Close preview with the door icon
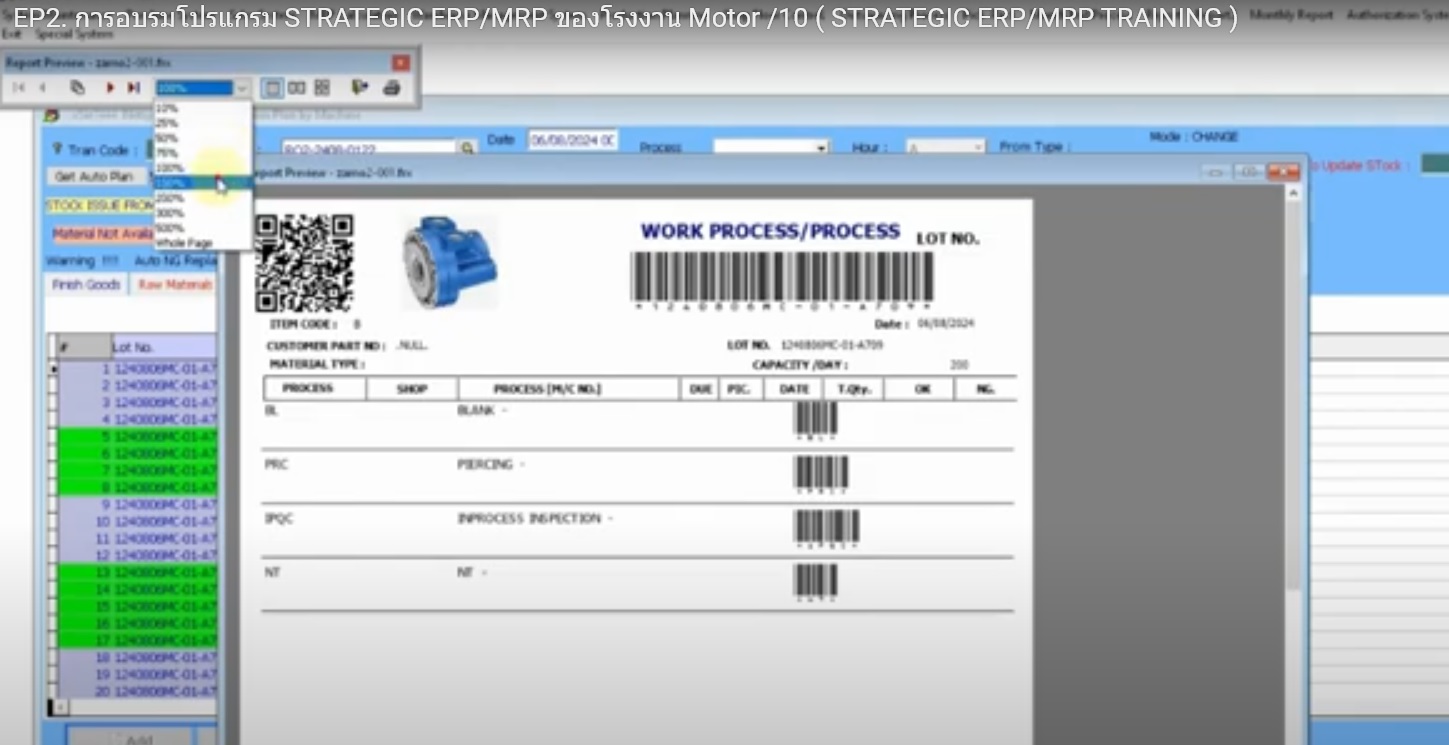The height and width of the screenshot is (745, 1449). pyautogui.click(x=360, y=88)
